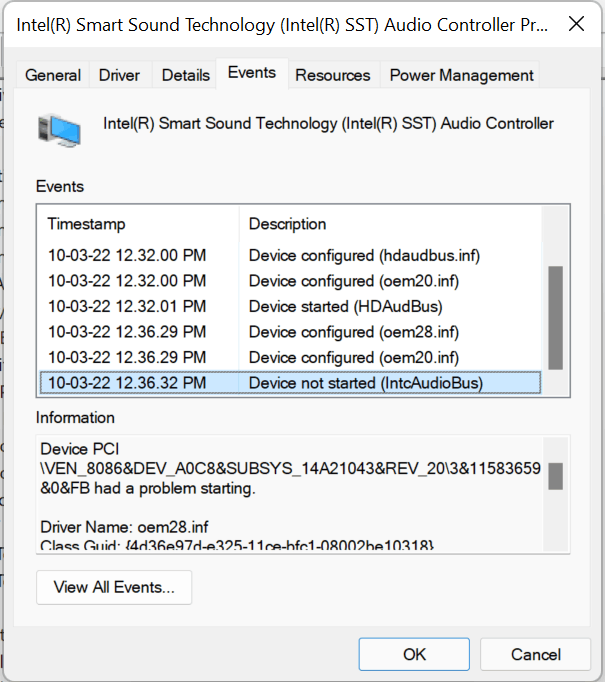The width and height of the screenshot is (605, 682).
Task: Select the 12.32.00 PM oem20.inf event
Action: pos(290,281)
